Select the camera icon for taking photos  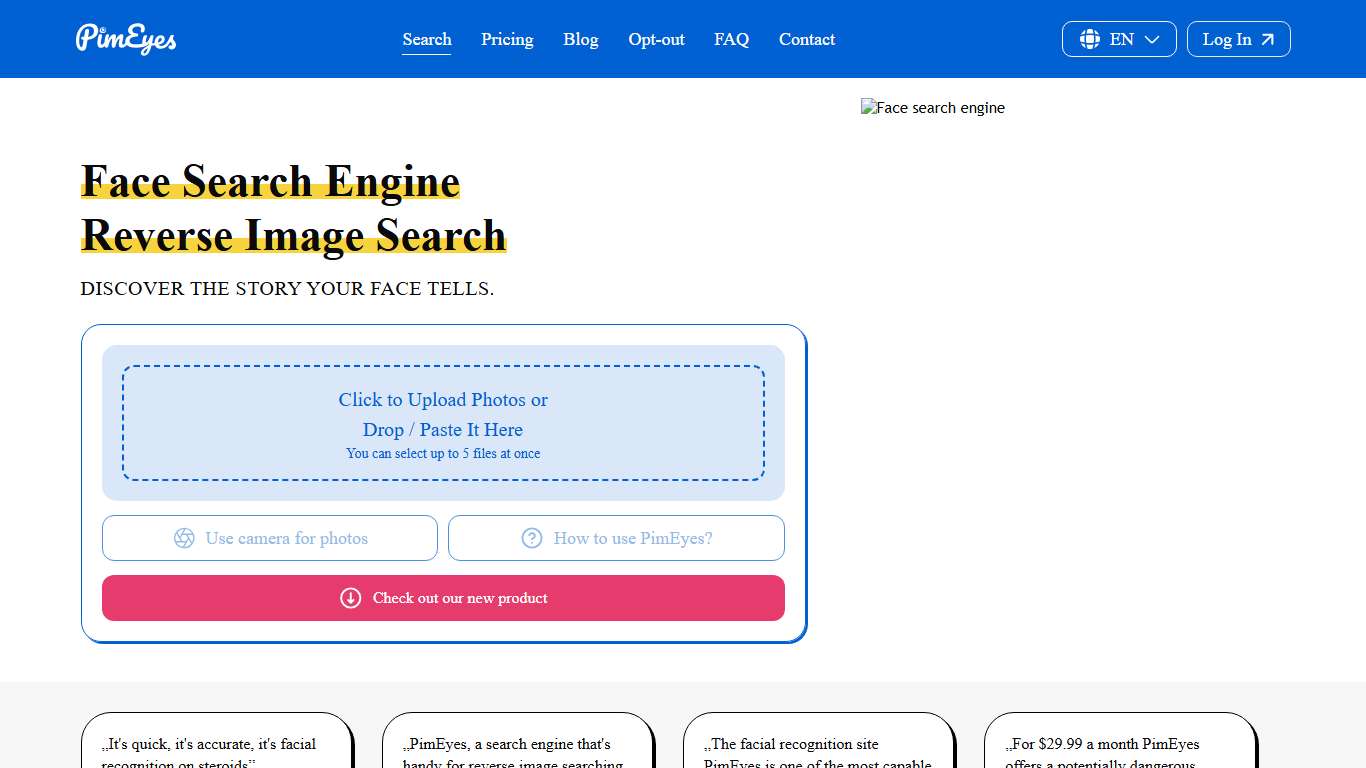point(184,538)
